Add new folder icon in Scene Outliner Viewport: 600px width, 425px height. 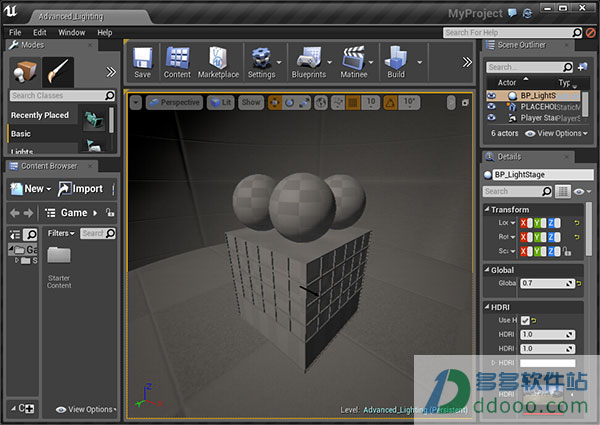pyautogui.click(x=582, y=67)
